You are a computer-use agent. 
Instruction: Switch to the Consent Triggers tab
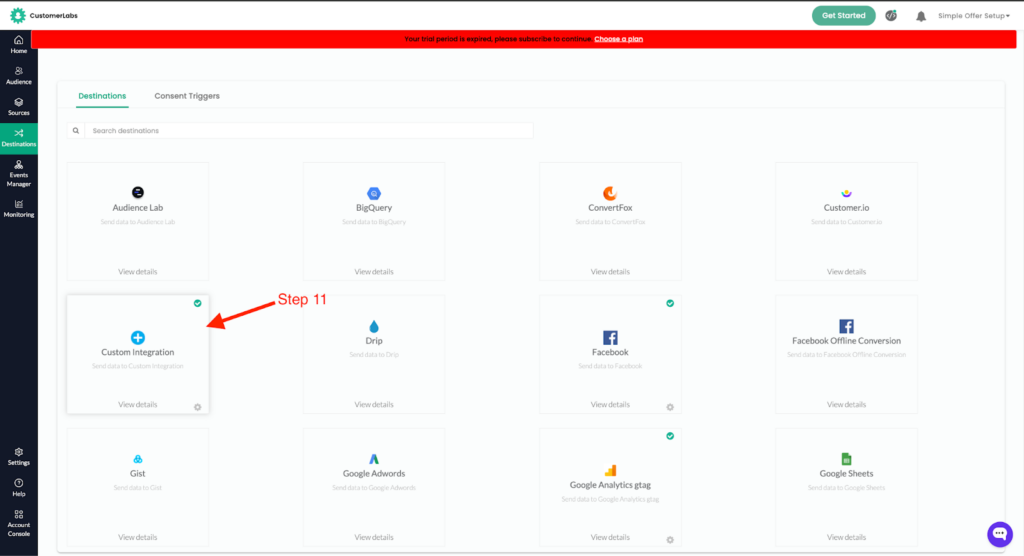click(x=187, y=96)
